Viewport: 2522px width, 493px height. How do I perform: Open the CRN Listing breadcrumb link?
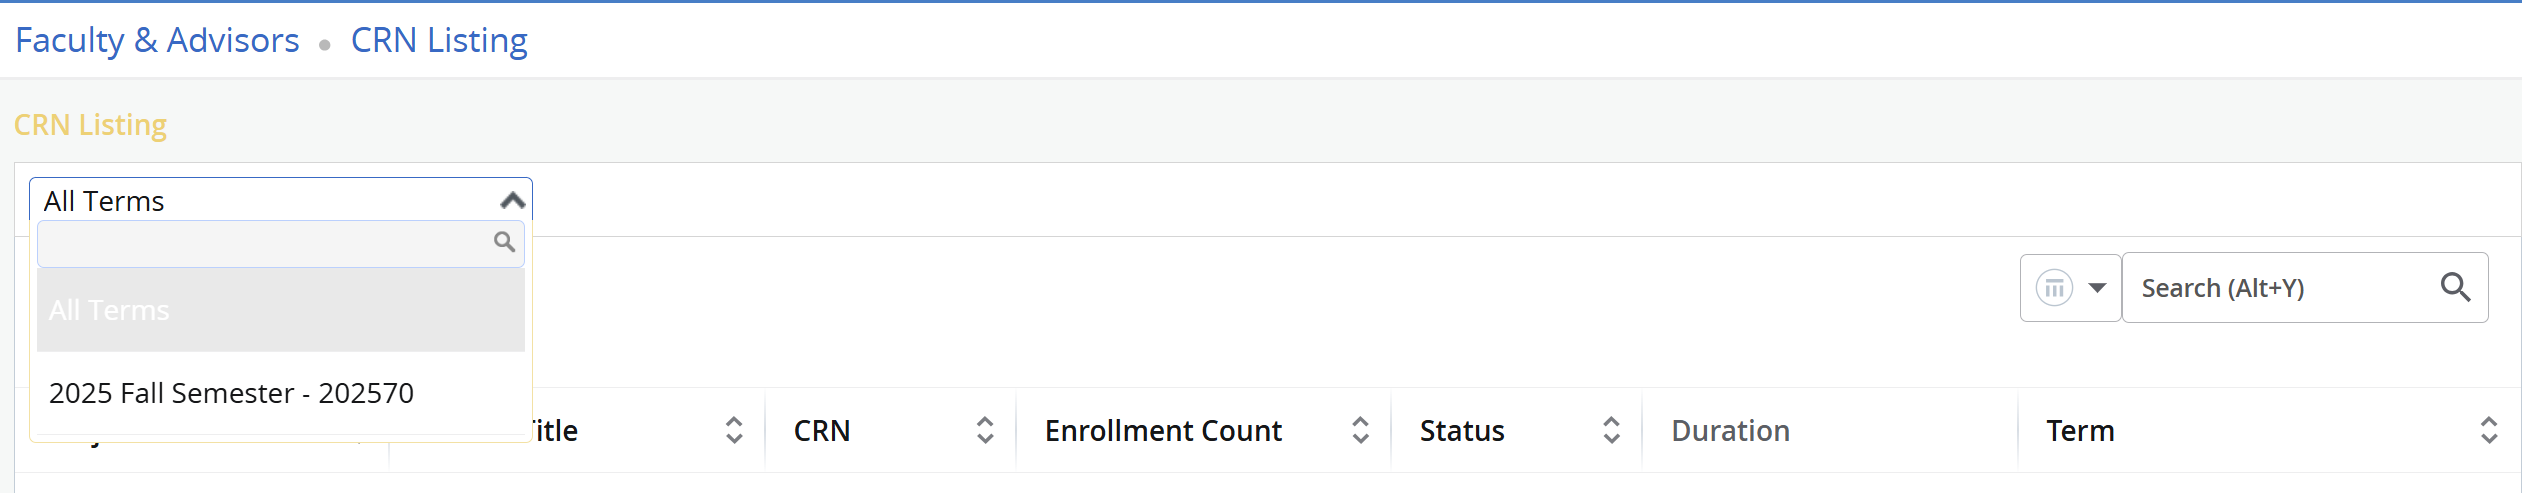[x=439, y=40]
